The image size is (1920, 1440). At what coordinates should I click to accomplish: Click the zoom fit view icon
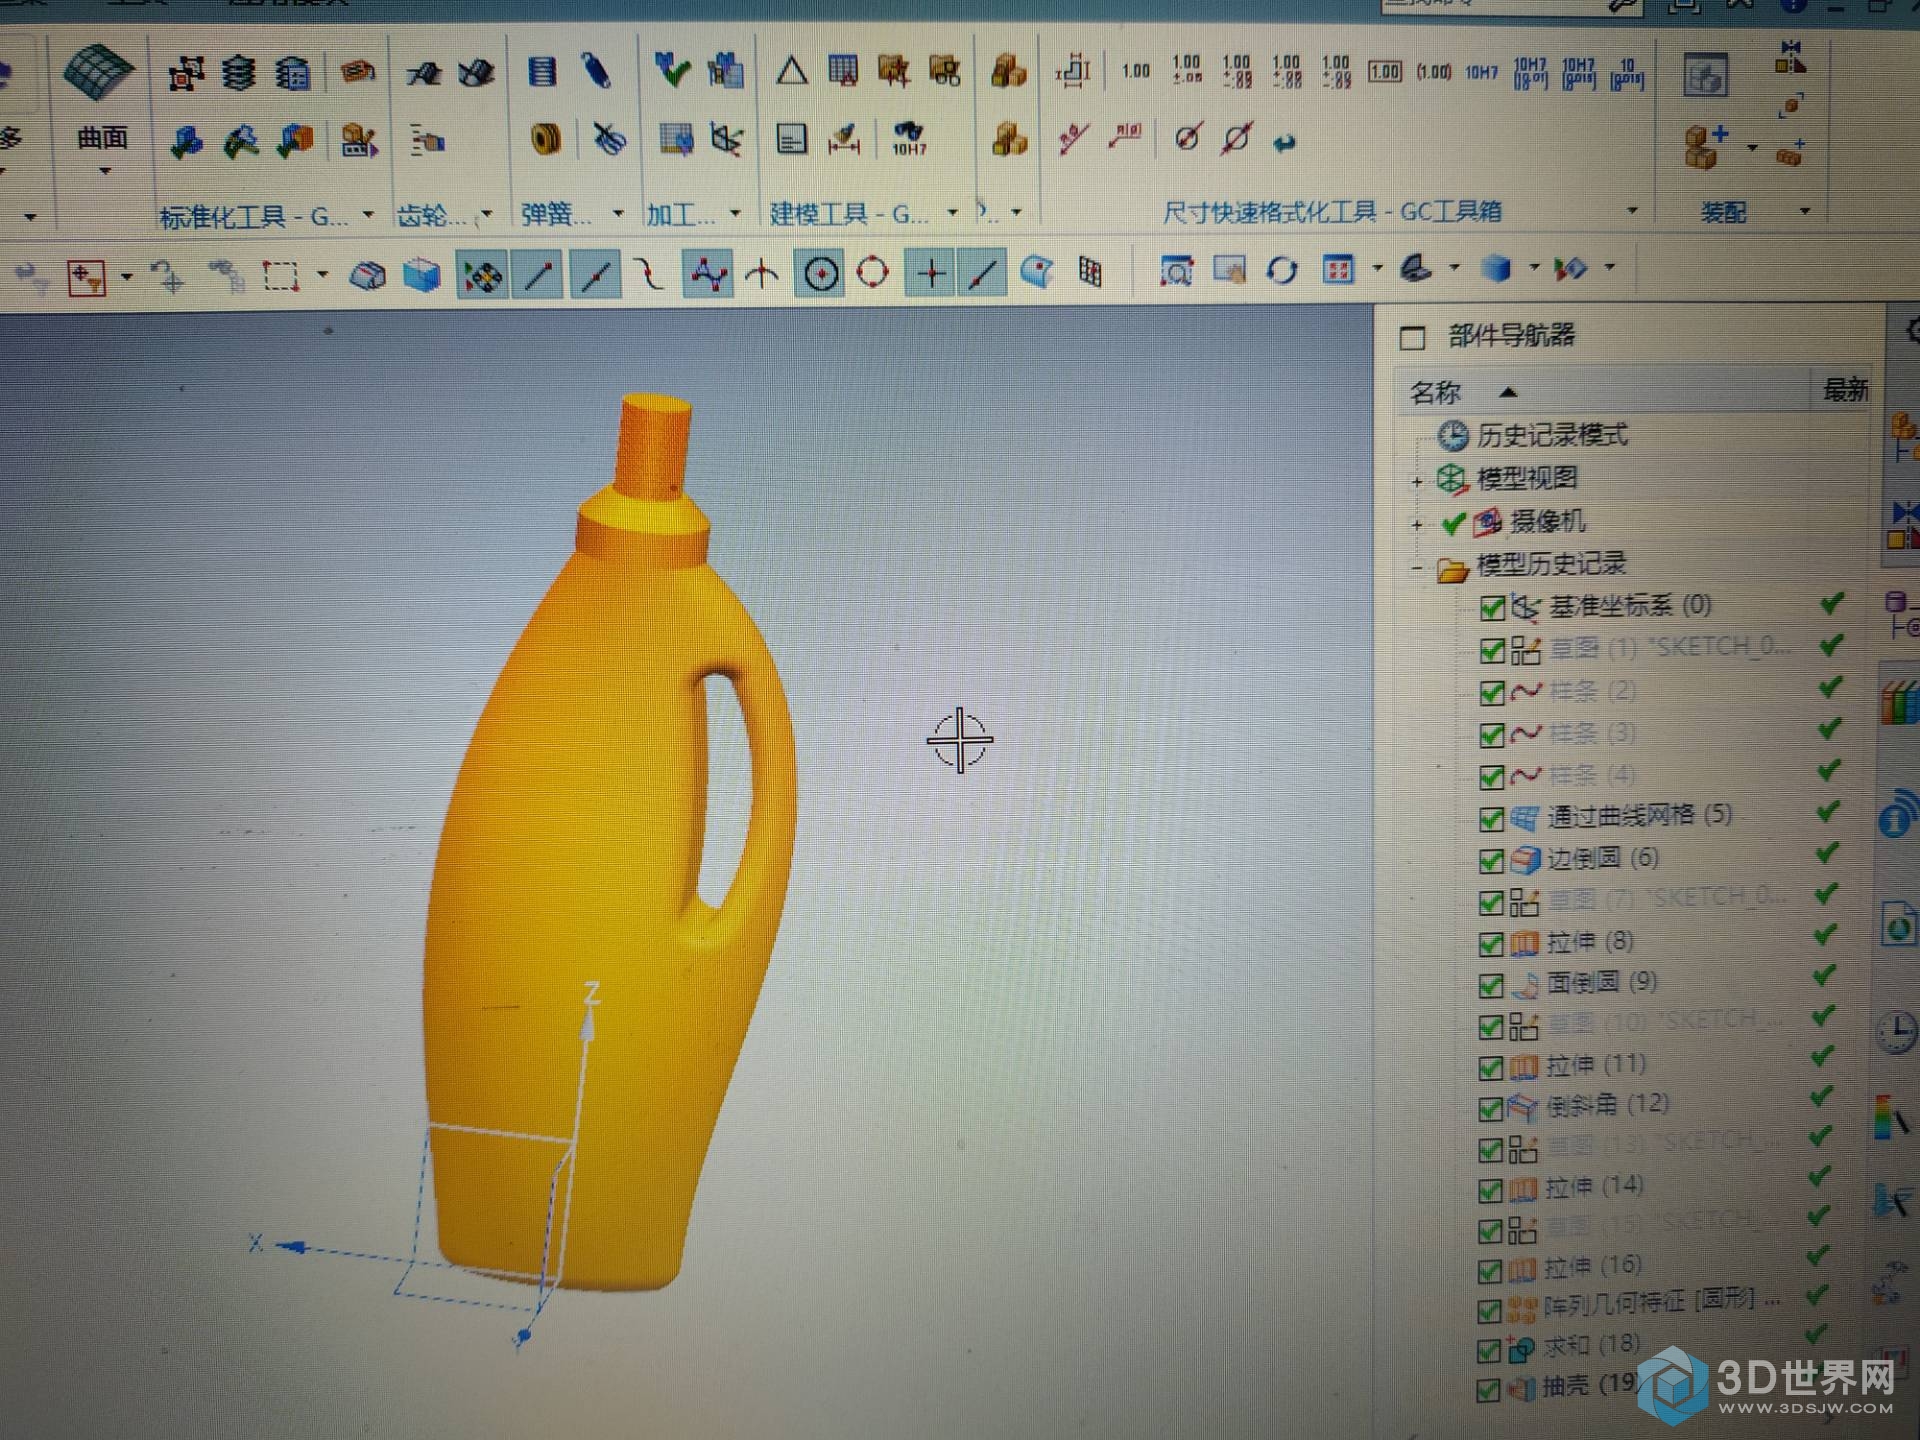(x=1176, y=270)
